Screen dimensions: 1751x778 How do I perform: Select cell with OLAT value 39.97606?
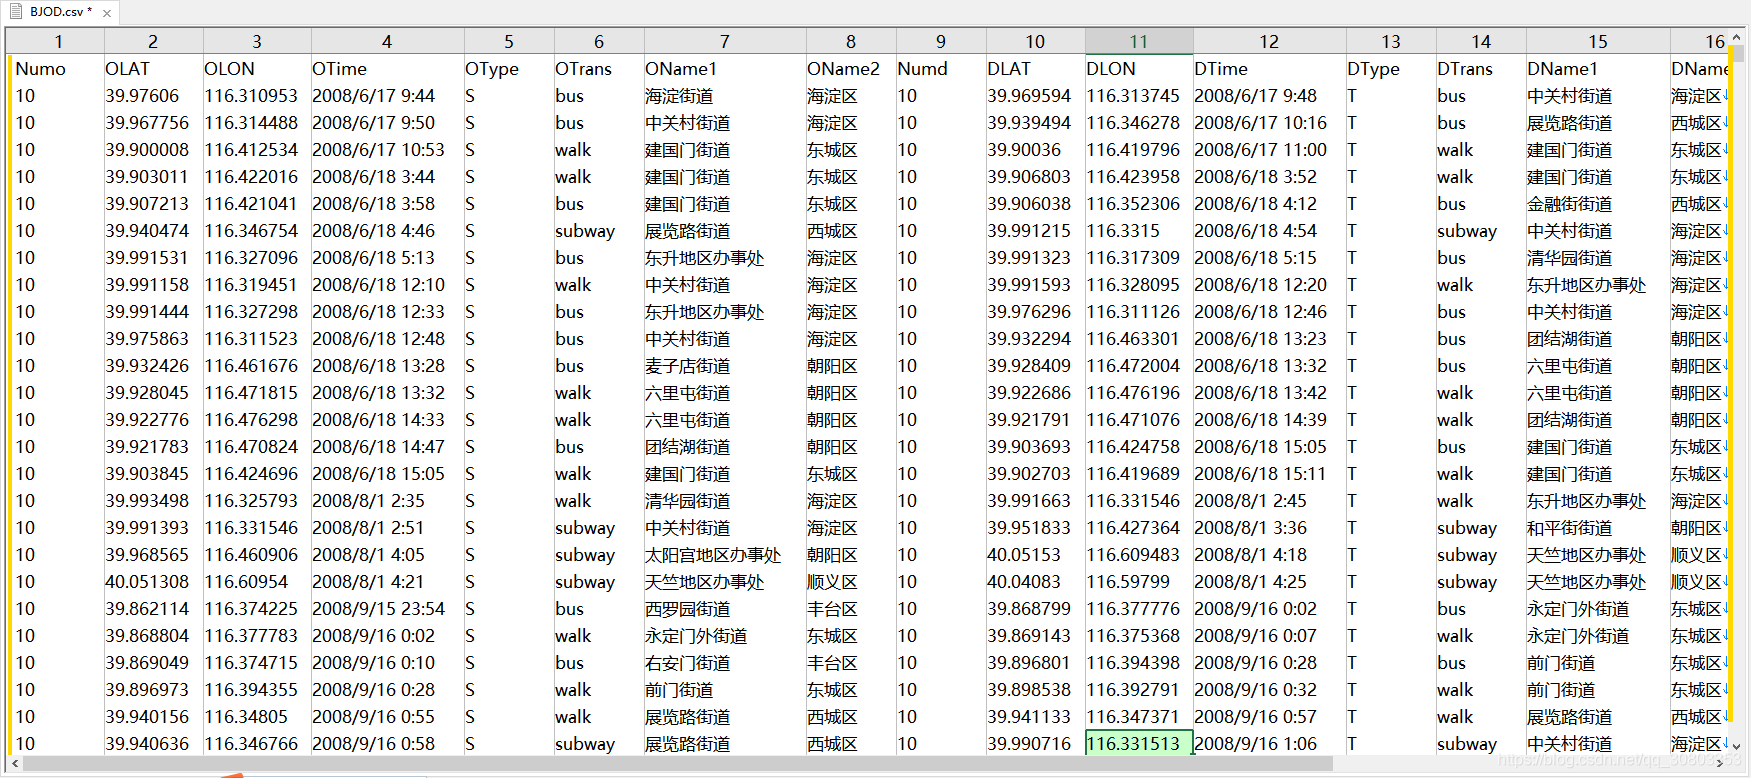(153, 96)
